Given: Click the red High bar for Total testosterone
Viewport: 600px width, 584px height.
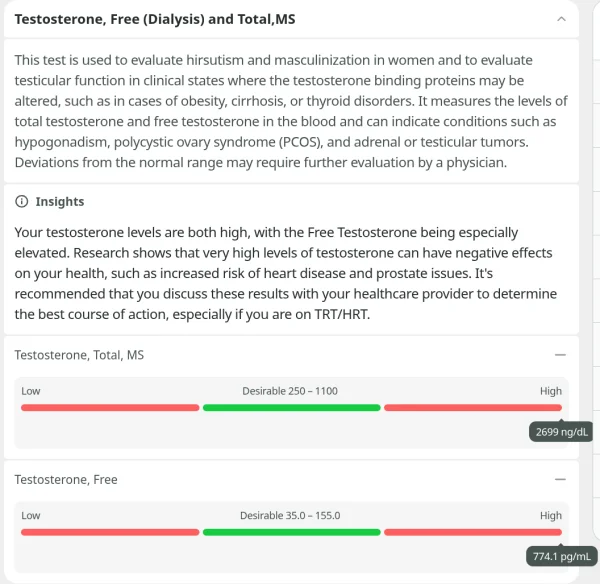Looking at the screenshot, I should pos(472,408).
